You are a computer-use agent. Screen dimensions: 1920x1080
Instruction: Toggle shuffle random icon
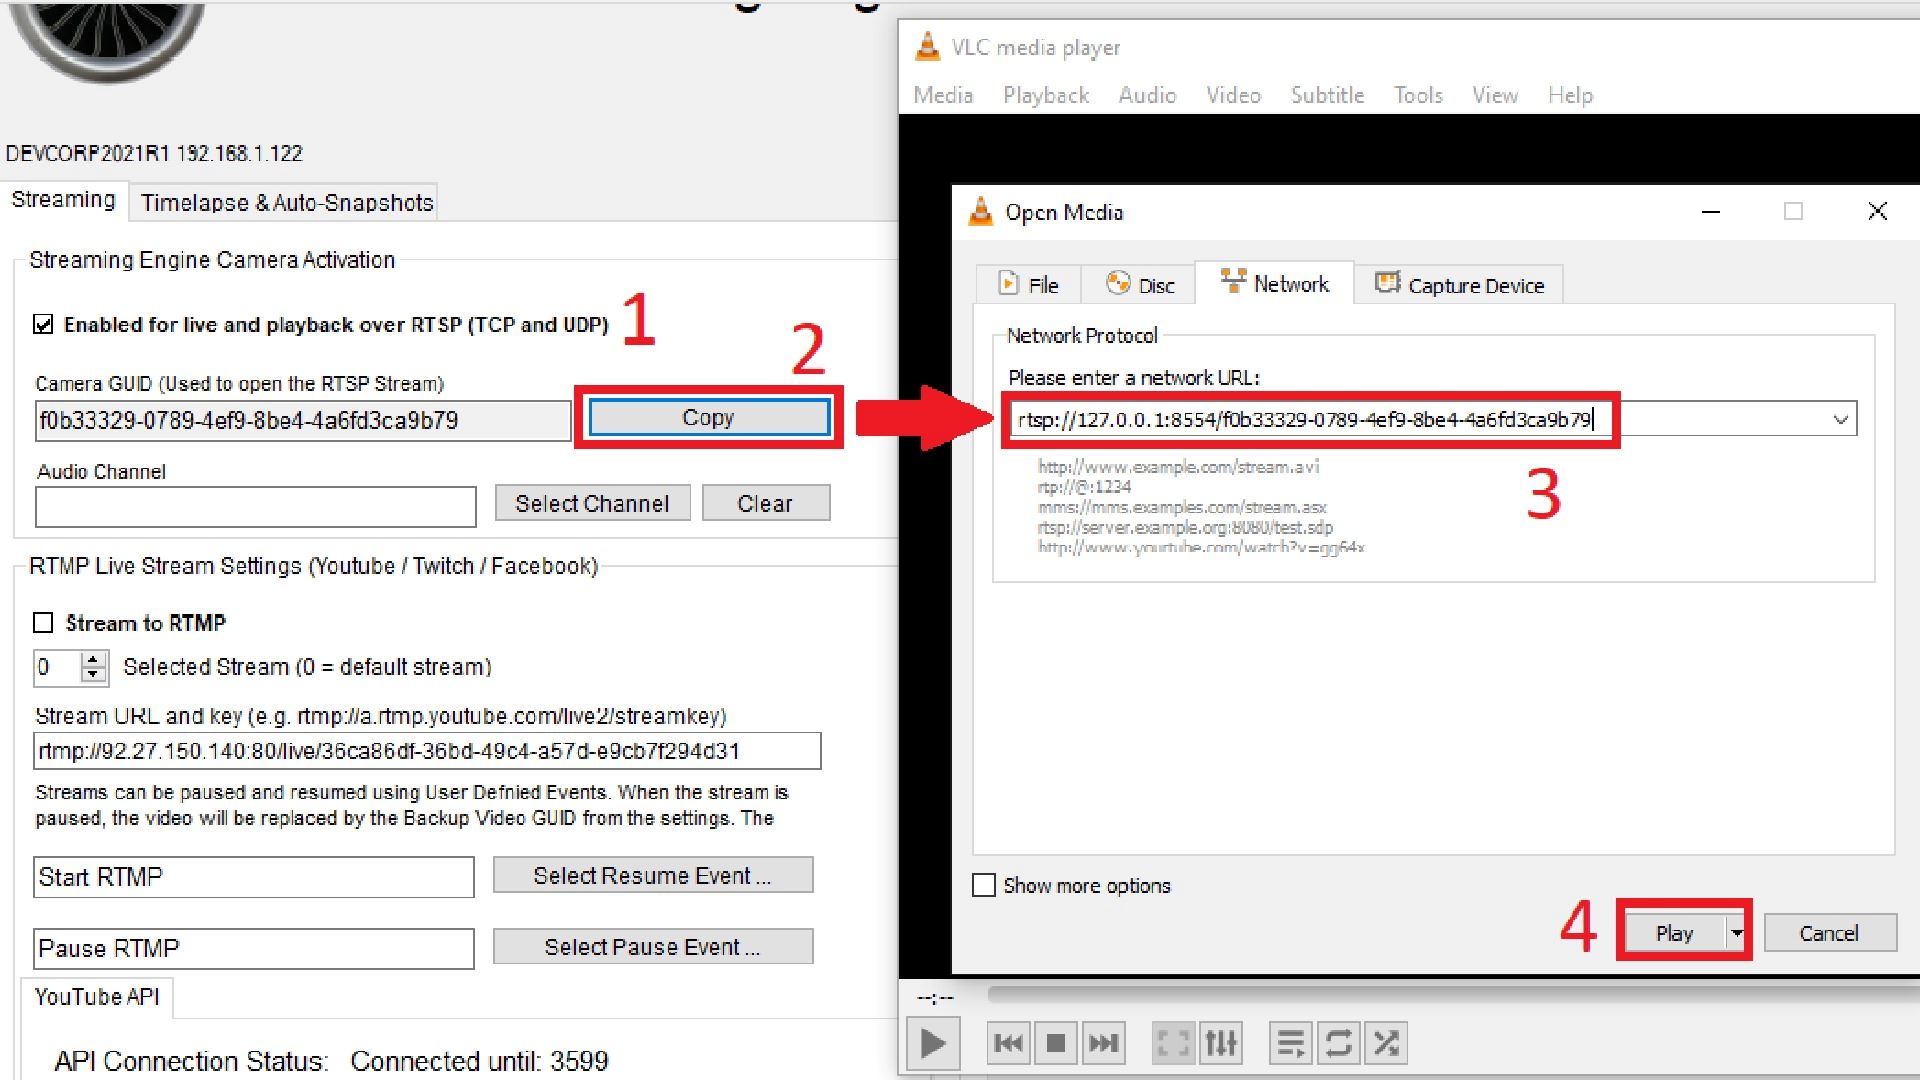[1386, 1044]
